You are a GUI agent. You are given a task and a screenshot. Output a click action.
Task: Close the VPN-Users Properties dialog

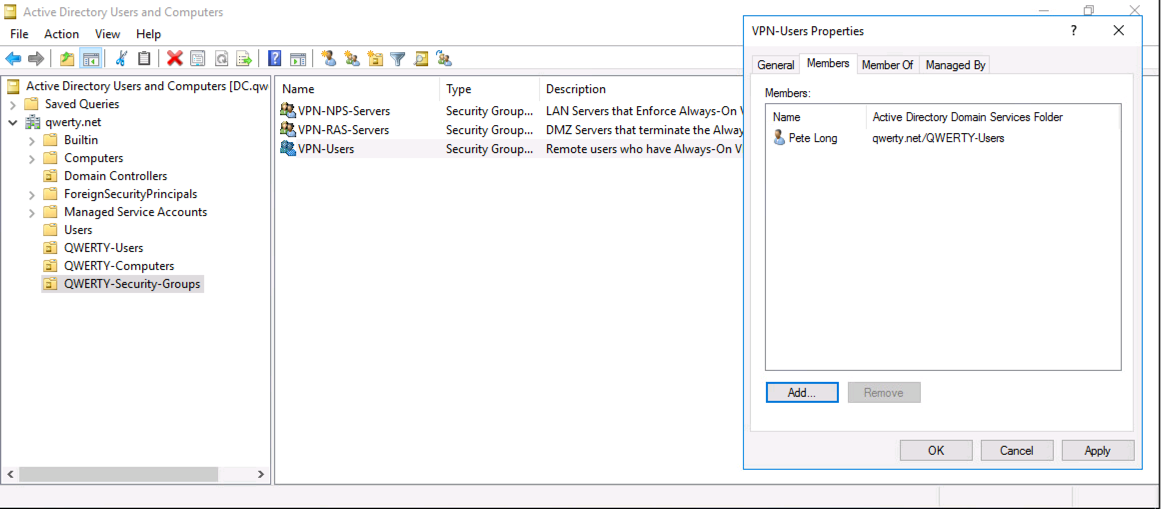[1118, 31]
